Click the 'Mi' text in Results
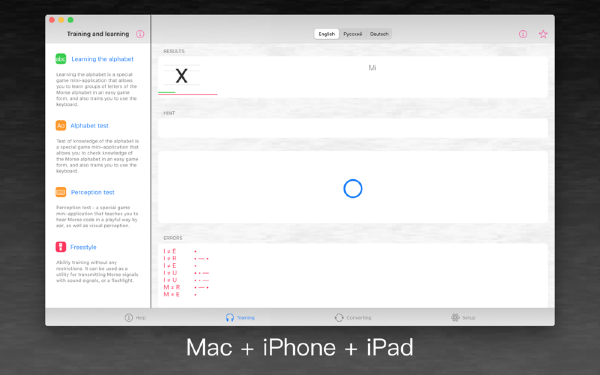600x375 pixels. (372, 68)
